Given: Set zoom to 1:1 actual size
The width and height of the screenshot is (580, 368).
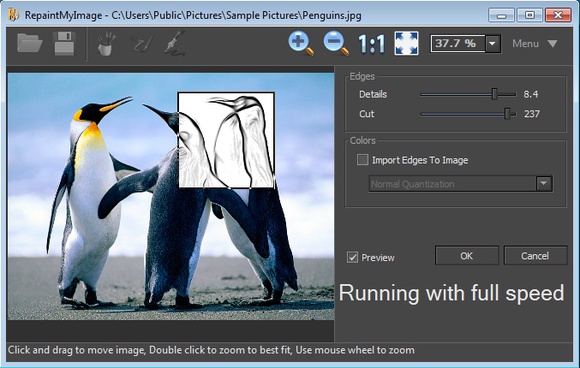Looking at the screenshot, I should (371, 44).
